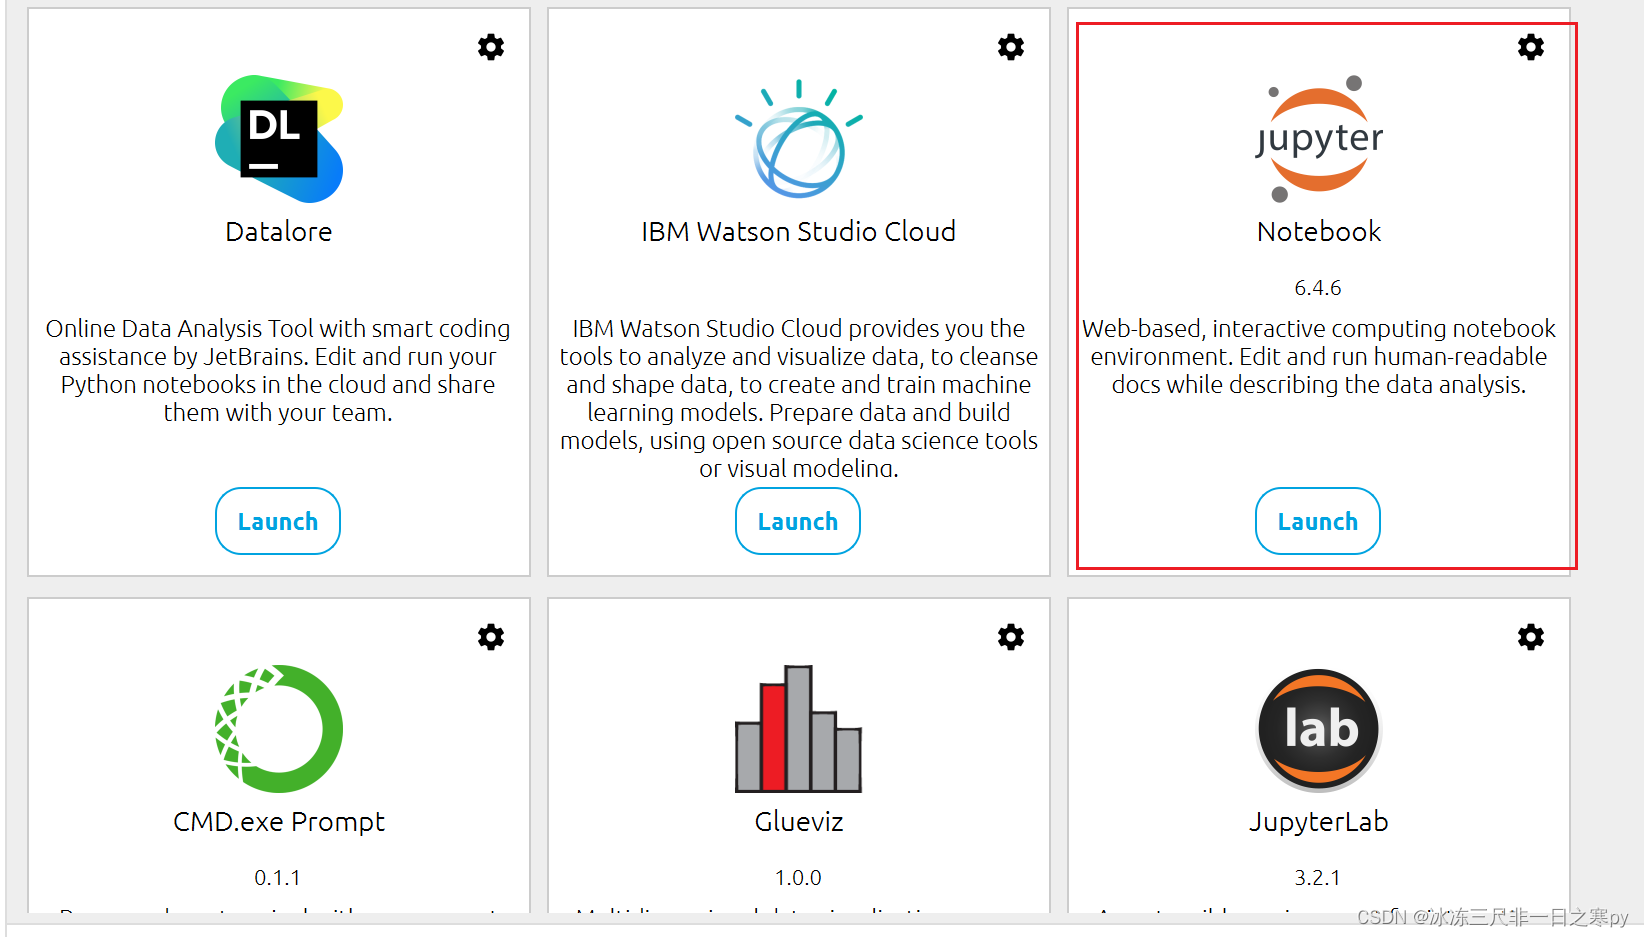Image resolution: width=1644 pixels, height=937 pixels.
Task: Launch IBM Watson Studio Cloud
Action: (798, 521)
